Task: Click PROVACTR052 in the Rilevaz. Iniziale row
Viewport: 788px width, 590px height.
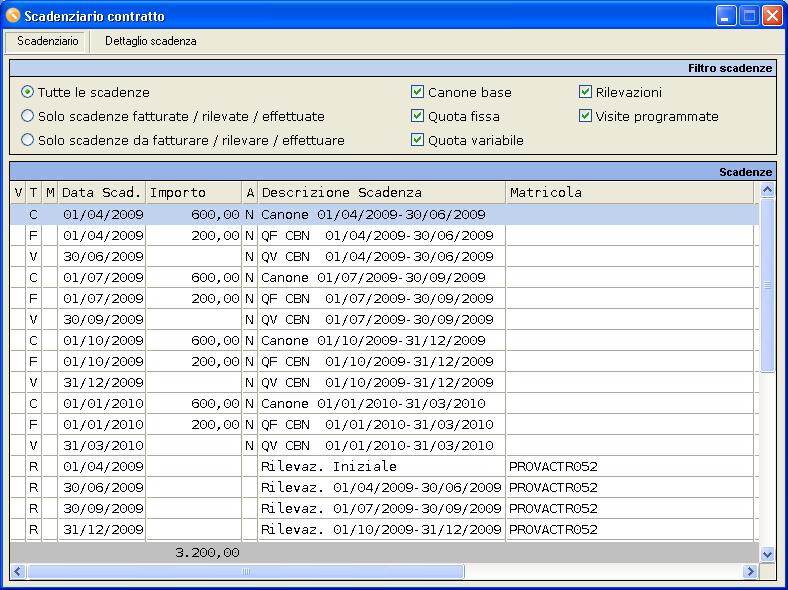Action: (553, 467)
